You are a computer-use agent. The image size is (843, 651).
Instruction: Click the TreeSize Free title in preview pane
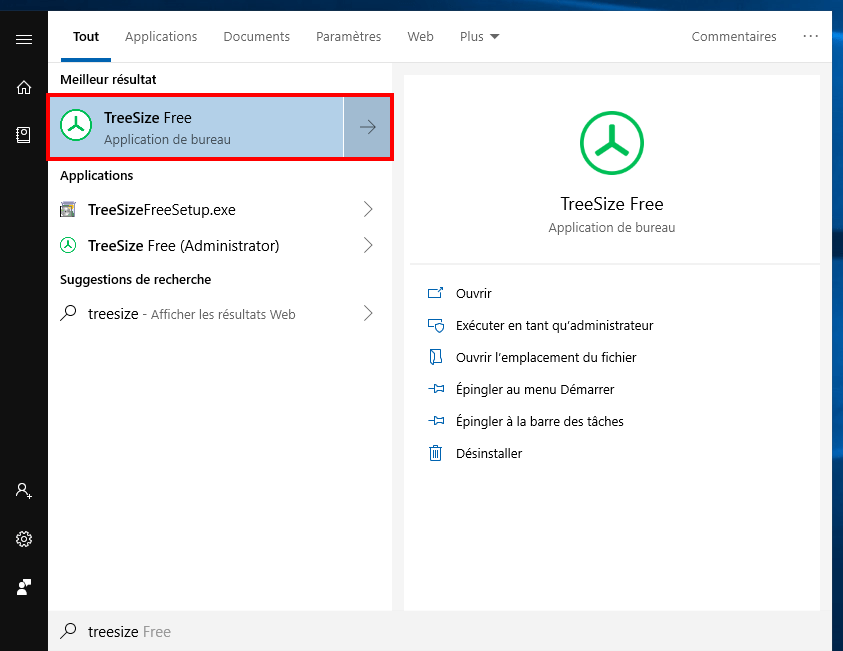click(x=612, y=204)
